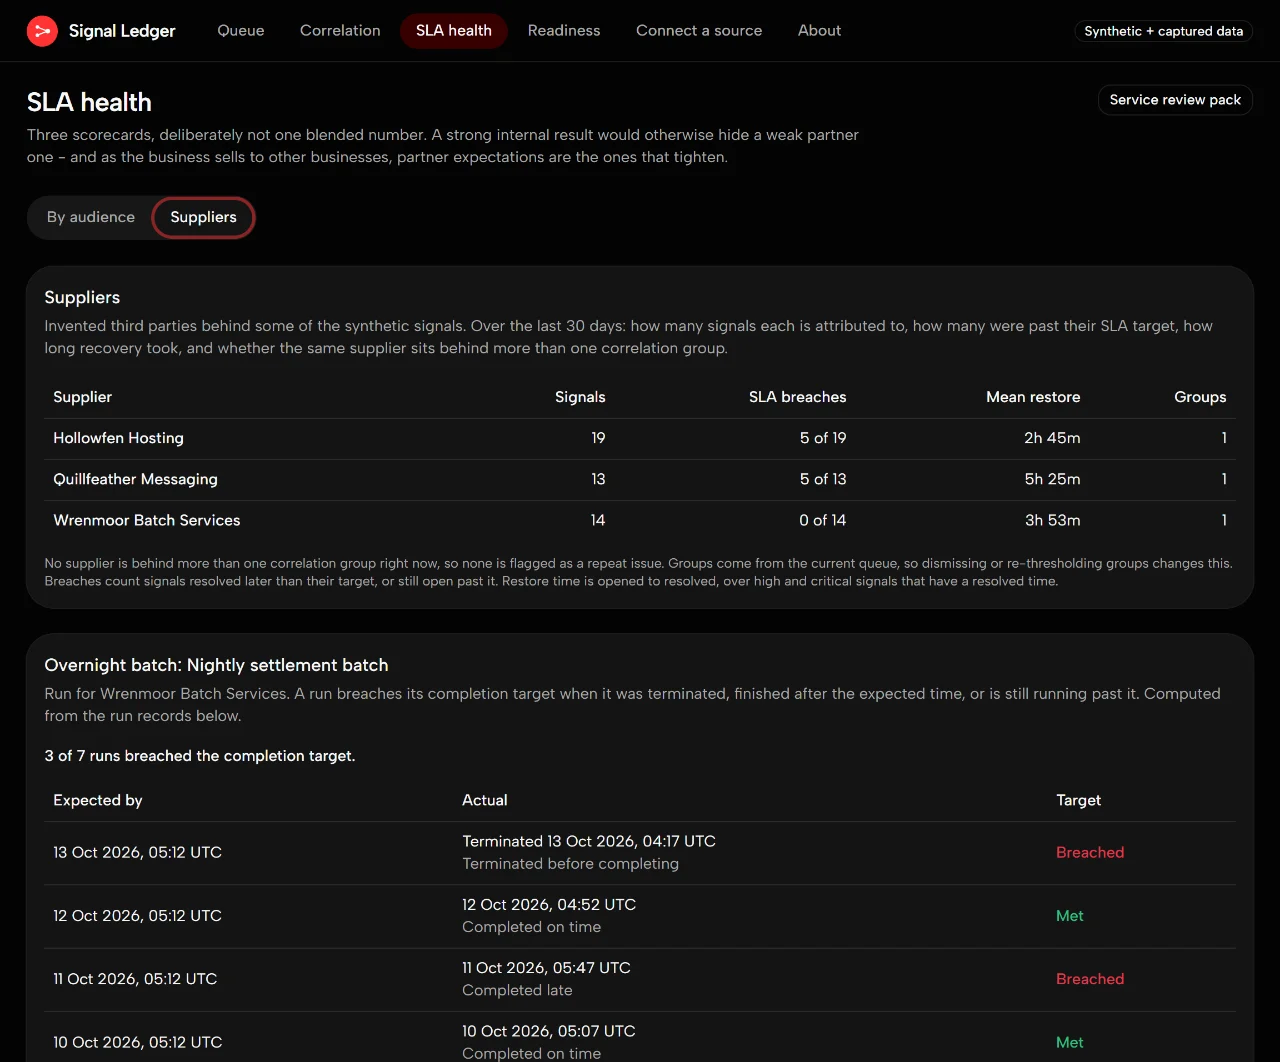Click '12 Oct 2026, 04:52 UTC' actual time
This screenshot has height=1062, width=1280.
point(549,904)
